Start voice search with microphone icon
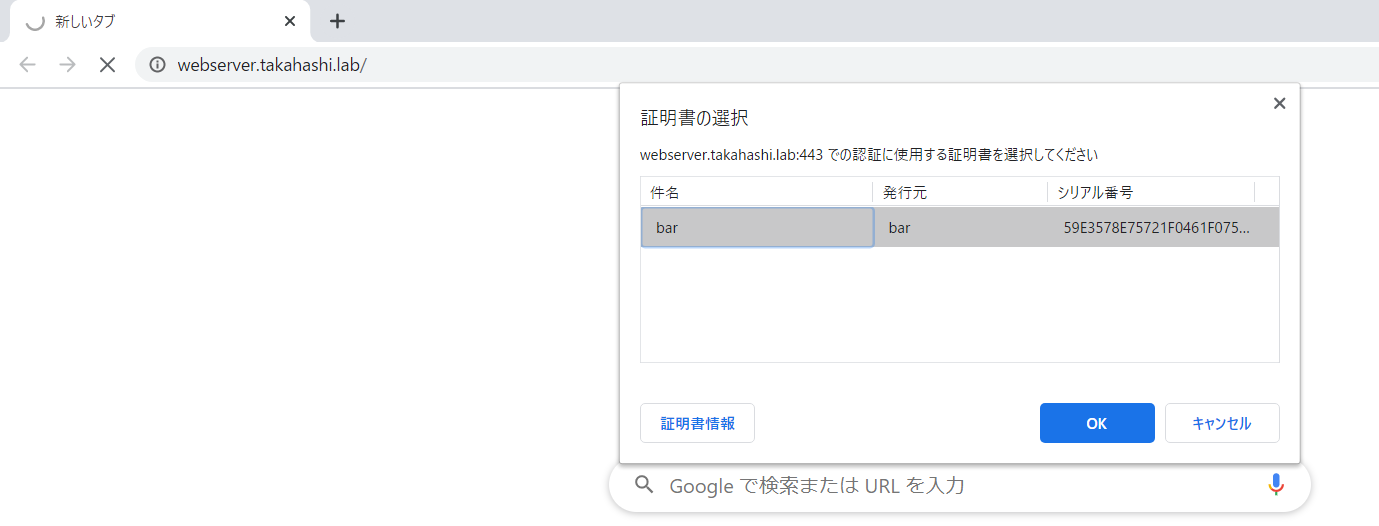The image size is (1379, 526). (1275, 485)
